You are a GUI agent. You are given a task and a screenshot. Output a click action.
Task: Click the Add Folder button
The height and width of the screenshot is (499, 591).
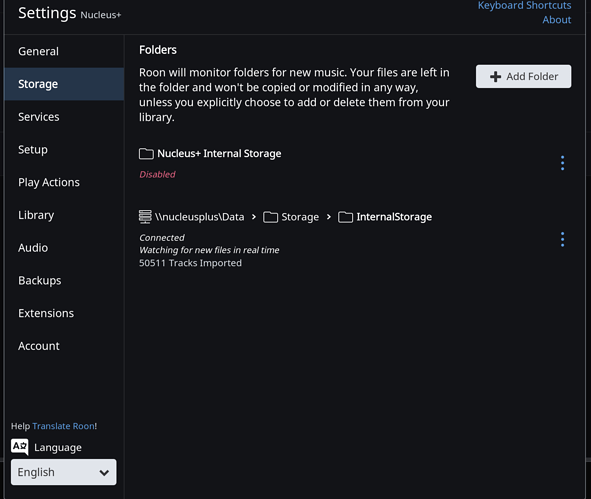click(523, 77)
